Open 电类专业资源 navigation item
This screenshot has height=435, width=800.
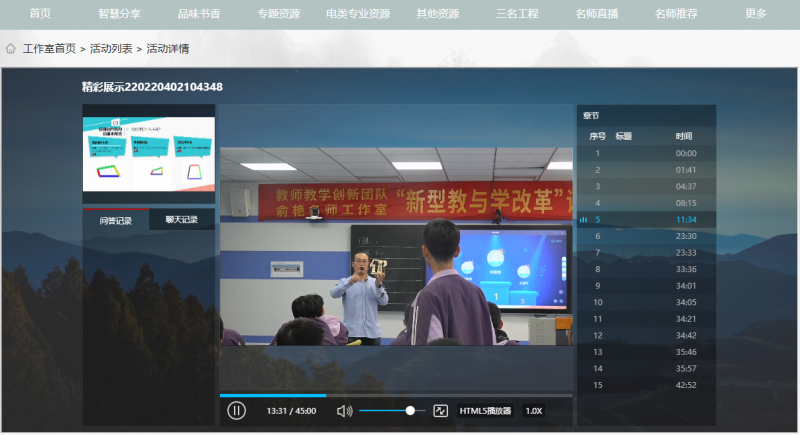click(358, 14)
